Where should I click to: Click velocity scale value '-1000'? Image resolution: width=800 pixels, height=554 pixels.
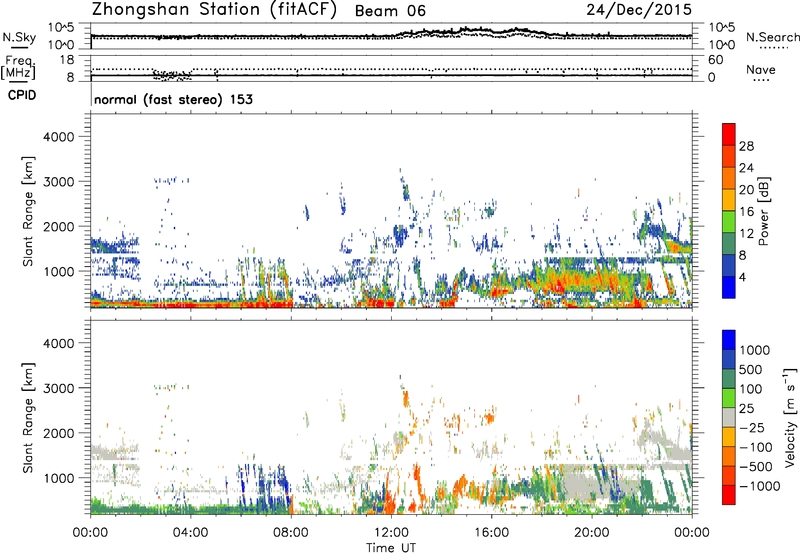760,486
